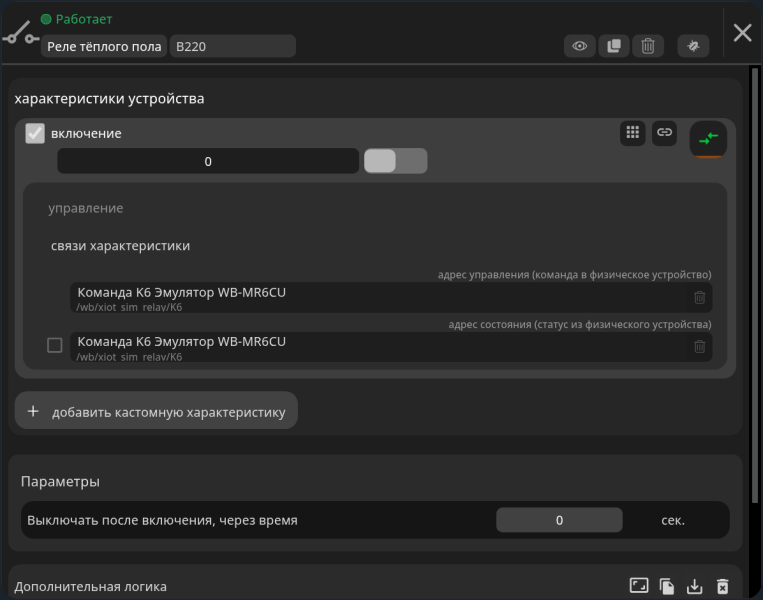Click the relay switch device icon
Image resolution: width=763 pixels, height=600 pixels.
coord(20,33)
